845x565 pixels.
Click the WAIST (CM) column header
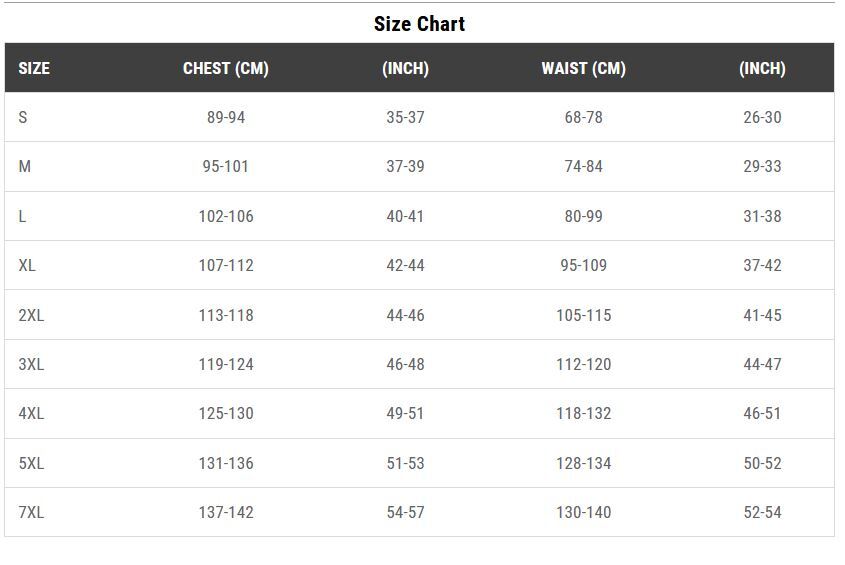584,68
